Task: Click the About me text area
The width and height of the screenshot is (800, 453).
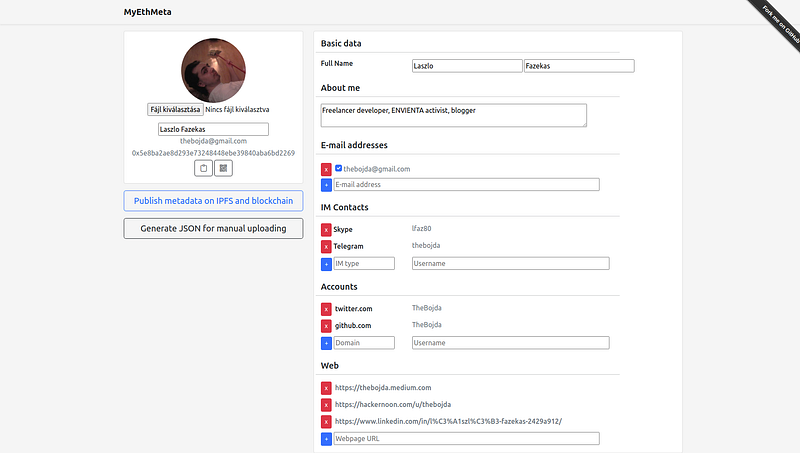Action: (x=453, y=115)
